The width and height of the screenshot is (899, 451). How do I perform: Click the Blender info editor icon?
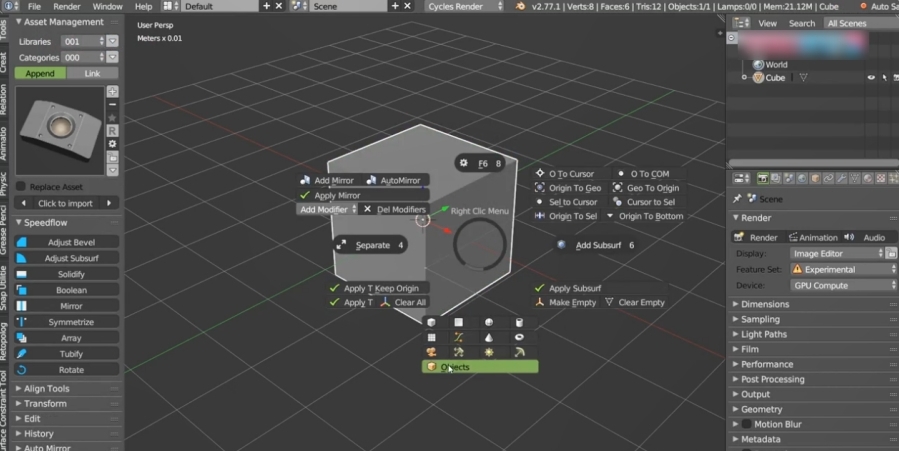9,6
